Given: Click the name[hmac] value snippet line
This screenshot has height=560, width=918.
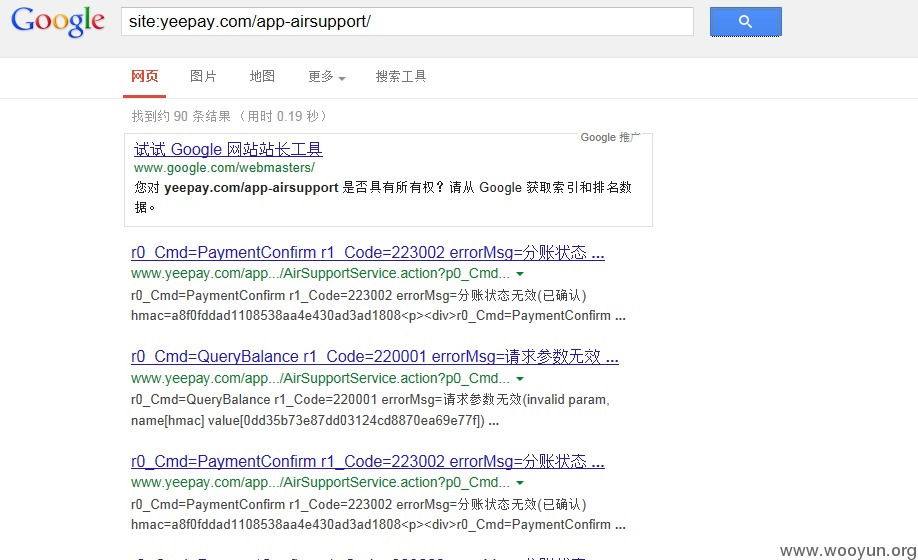Looking at the screenshot, I should tap(314, 421).
